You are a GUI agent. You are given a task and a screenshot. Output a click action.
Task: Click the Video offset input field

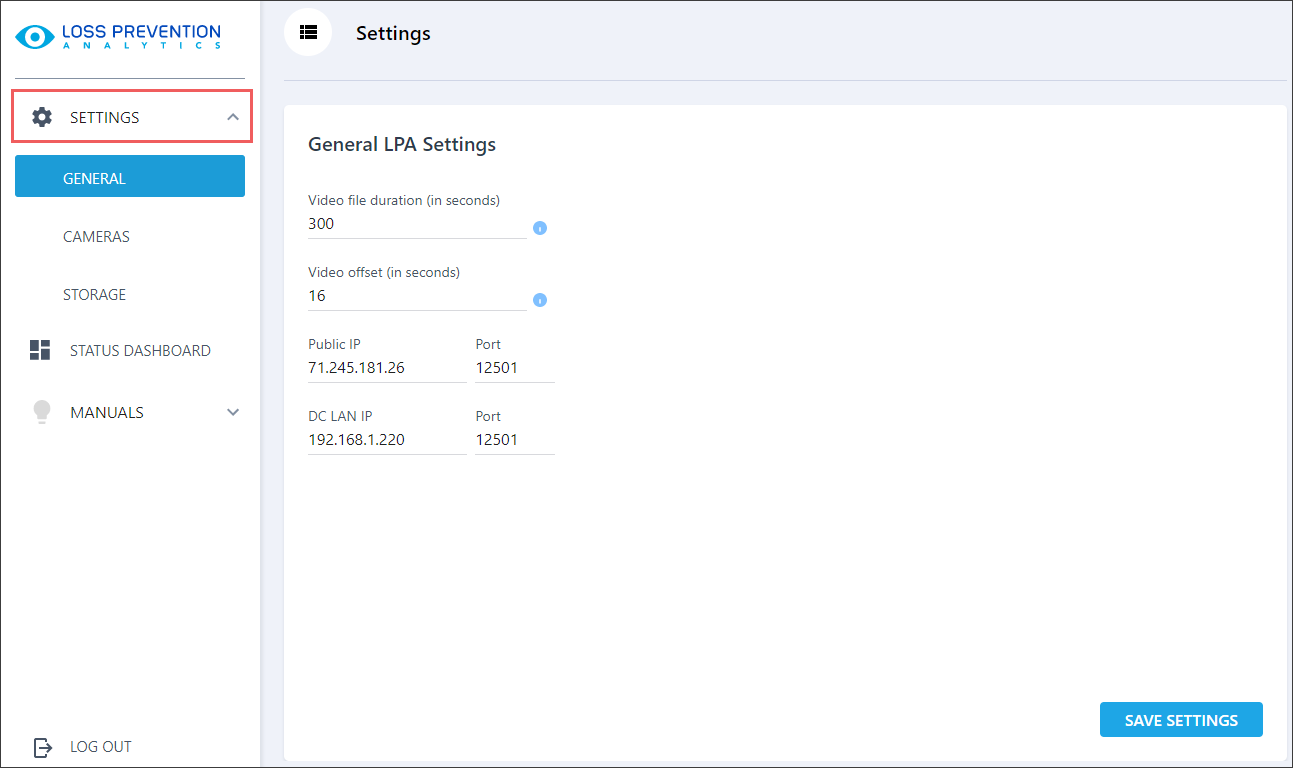pyautogui.click(x=416, y=296)
